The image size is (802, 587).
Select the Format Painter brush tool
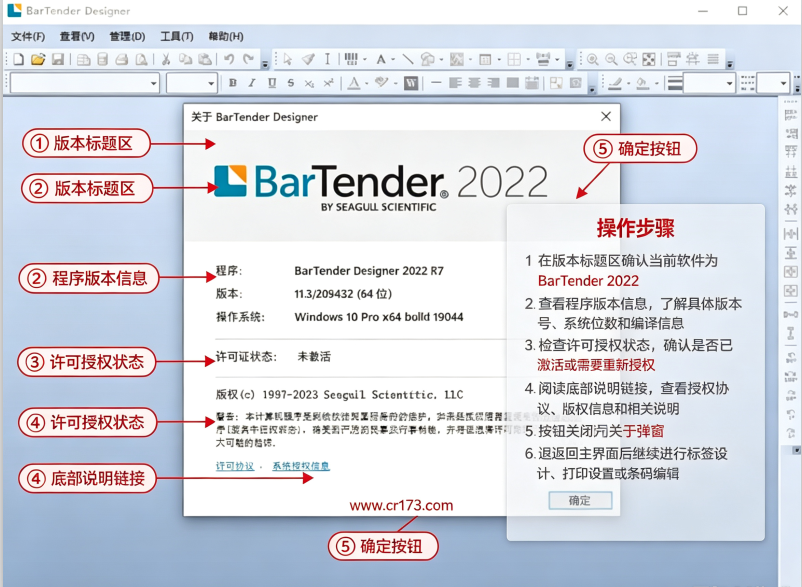click(308, 59)
